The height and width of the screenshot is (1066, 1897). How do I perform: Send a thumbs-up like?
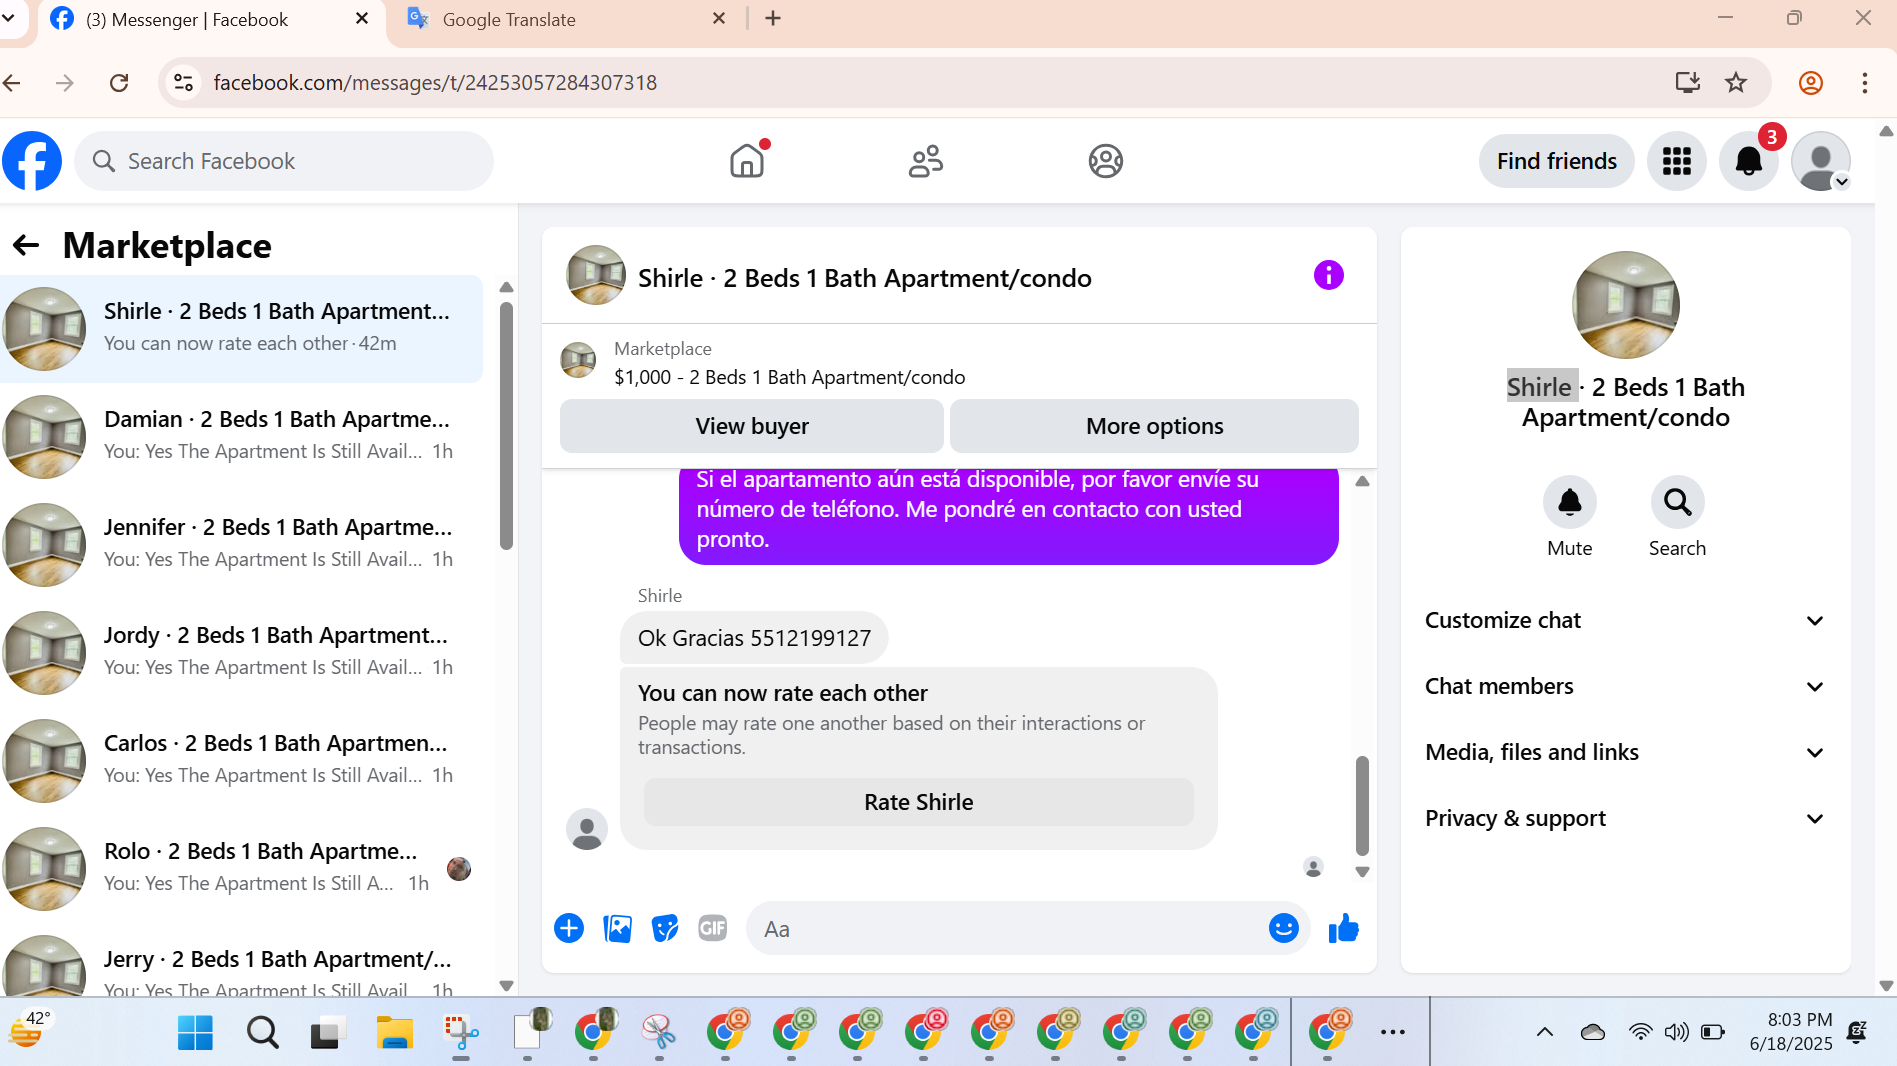[x=1343, y=929]
